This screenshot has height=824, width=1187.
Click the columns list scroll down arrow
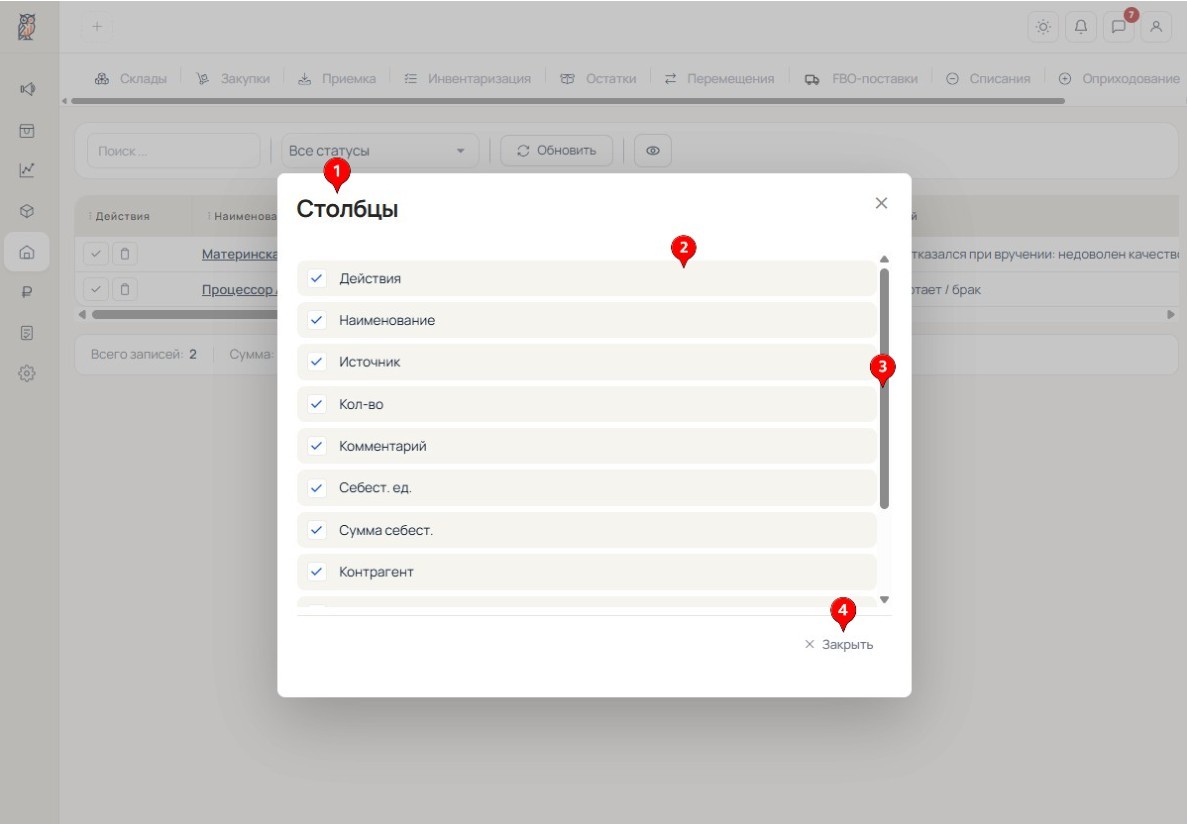click(884, 600)
